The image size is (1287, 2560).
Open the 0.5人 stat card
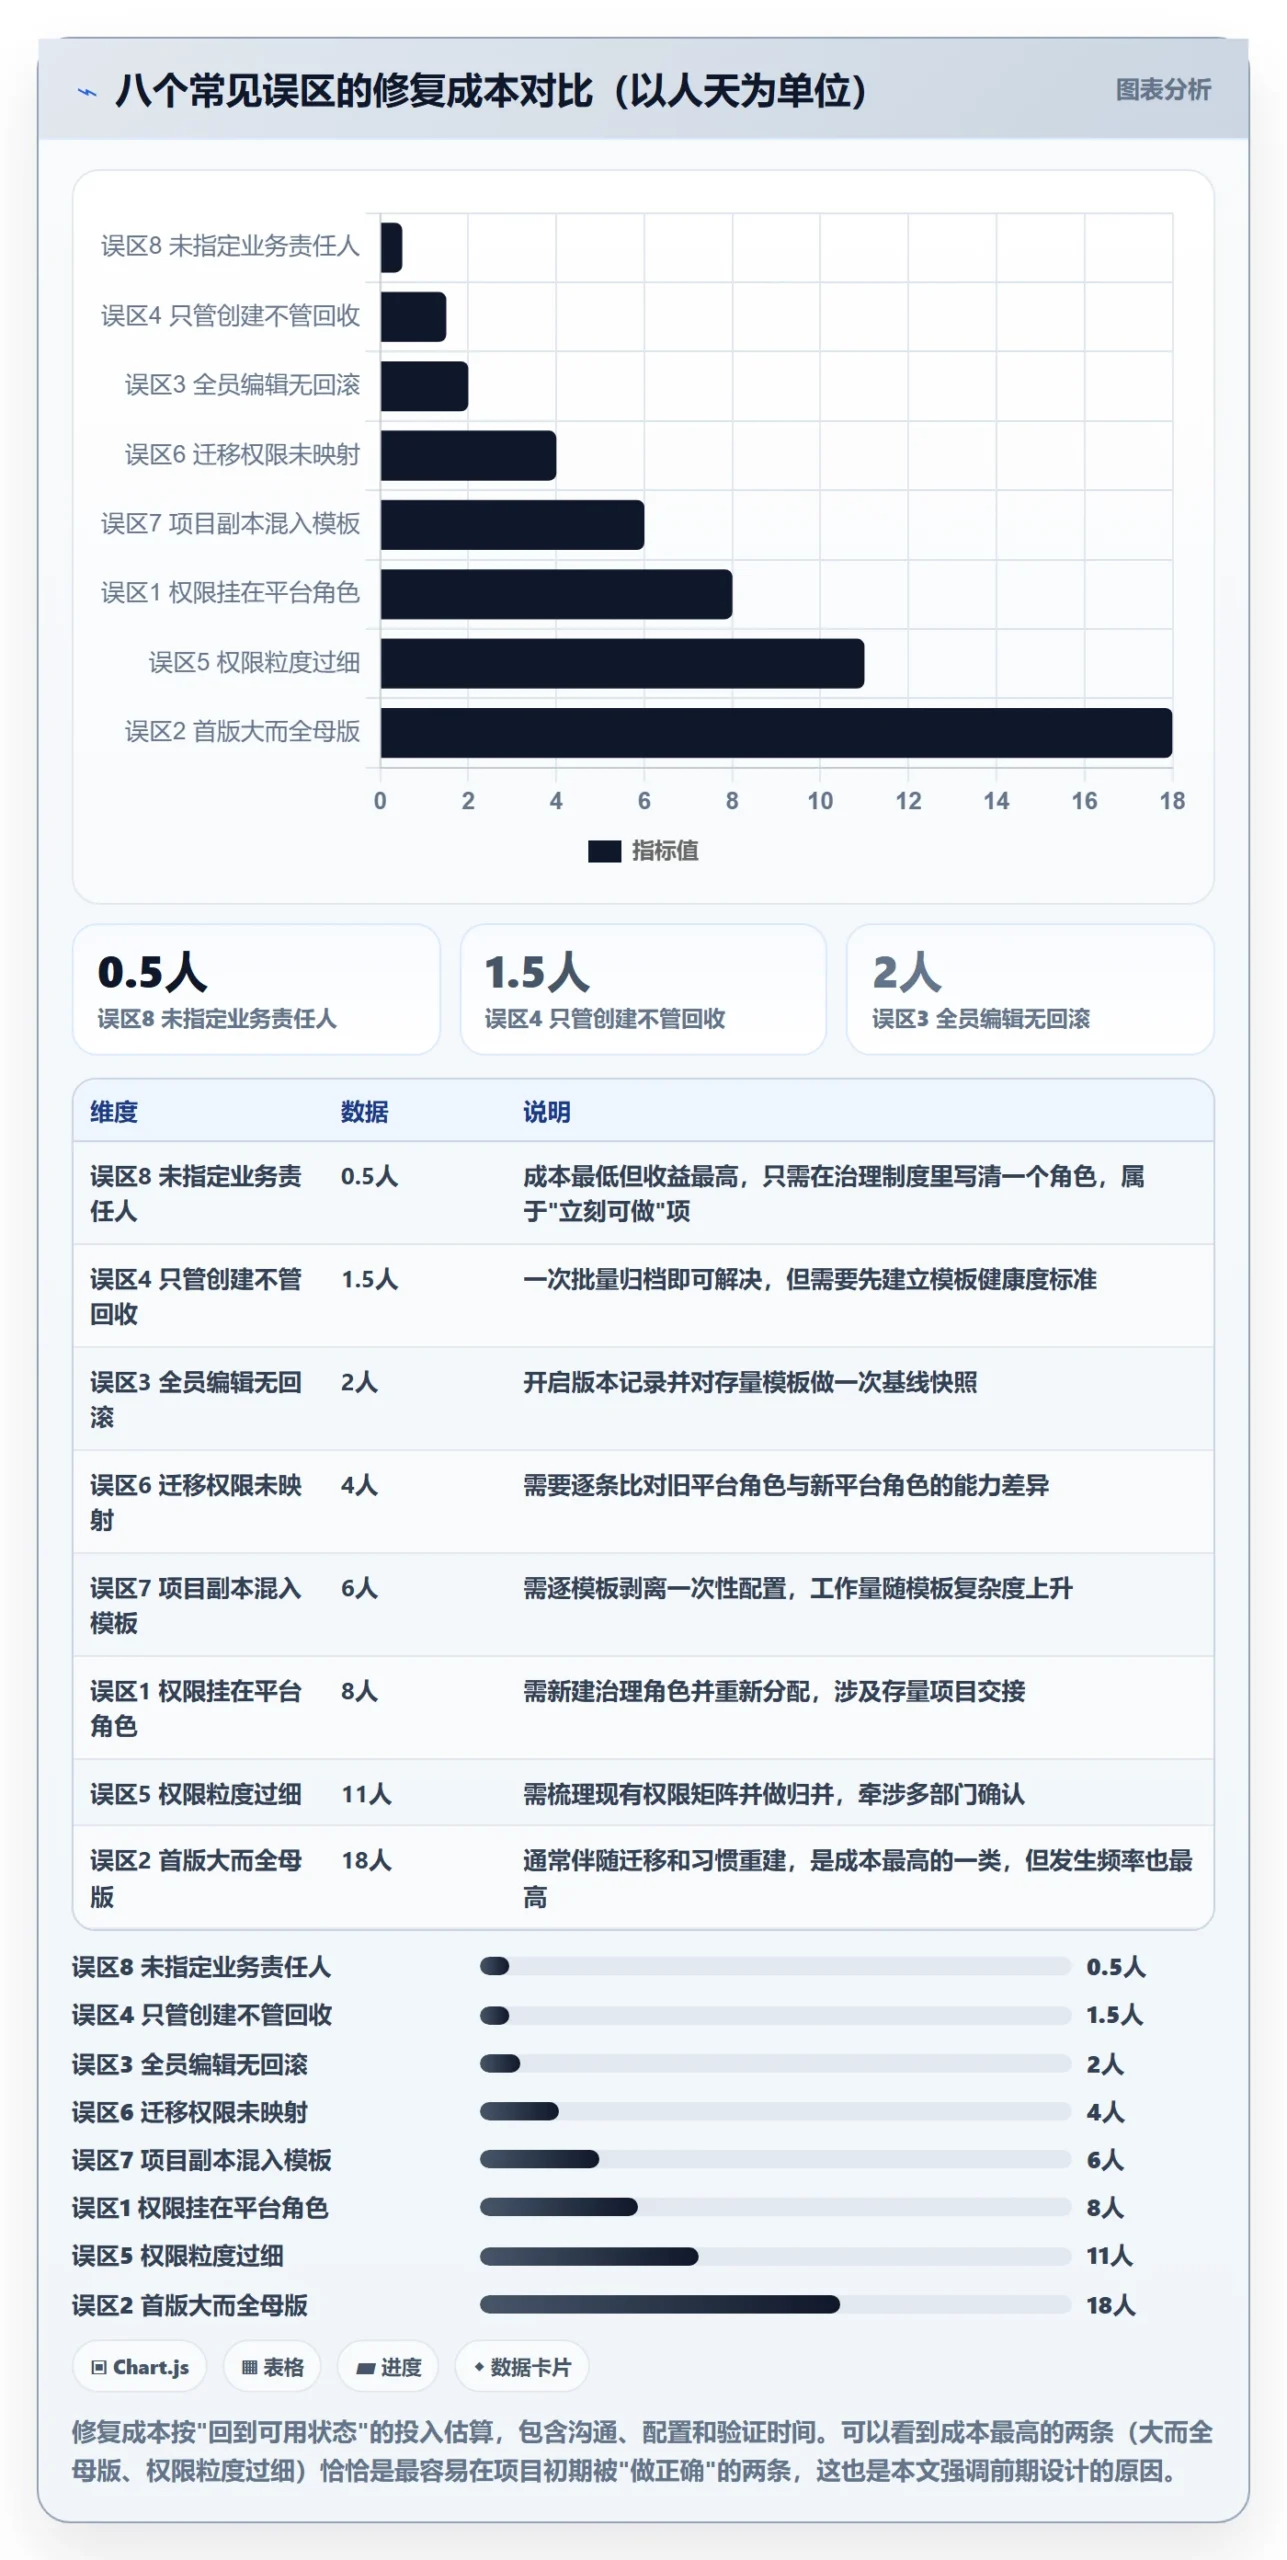coord(256,989)
